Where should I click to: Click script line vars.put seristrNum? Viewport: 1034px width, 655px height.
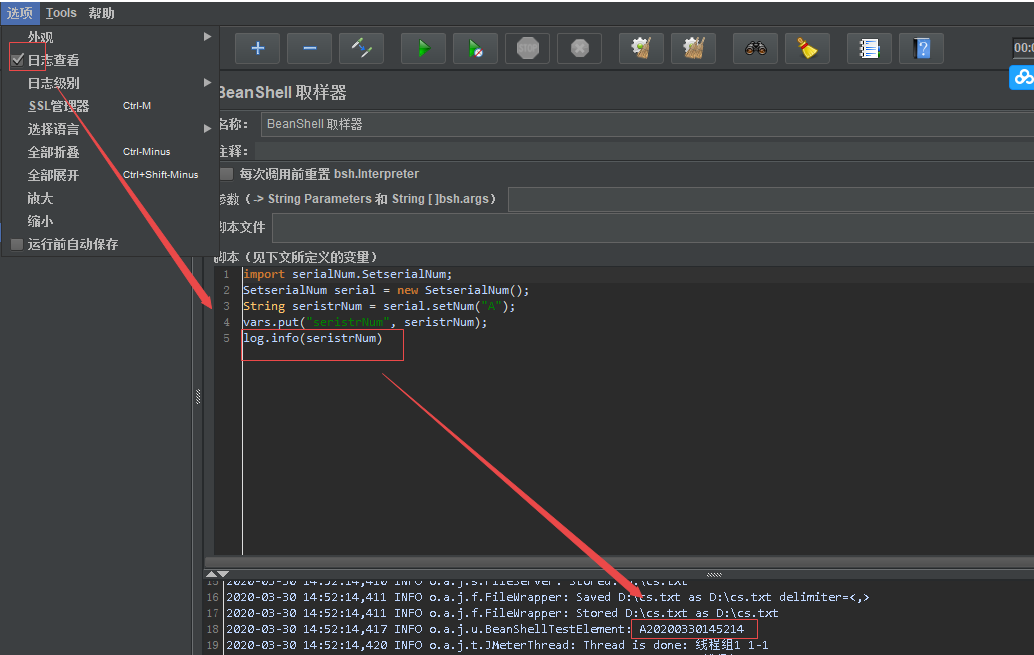click(365, 322)
